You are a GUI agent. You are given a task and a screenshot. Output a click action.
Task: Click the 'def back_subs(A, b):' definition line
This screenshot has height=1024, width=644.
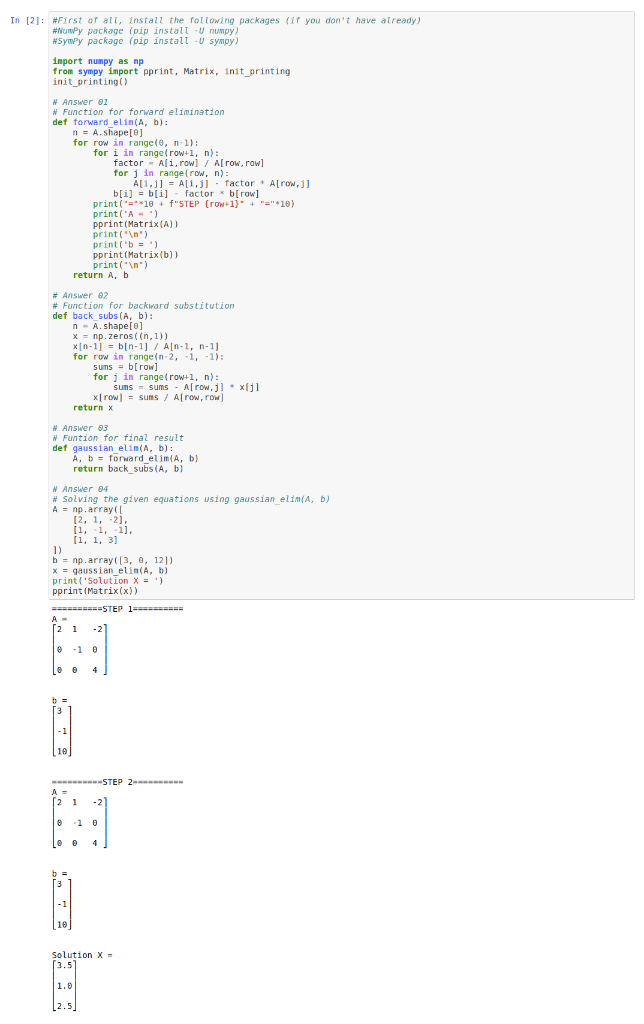[103, 316]
